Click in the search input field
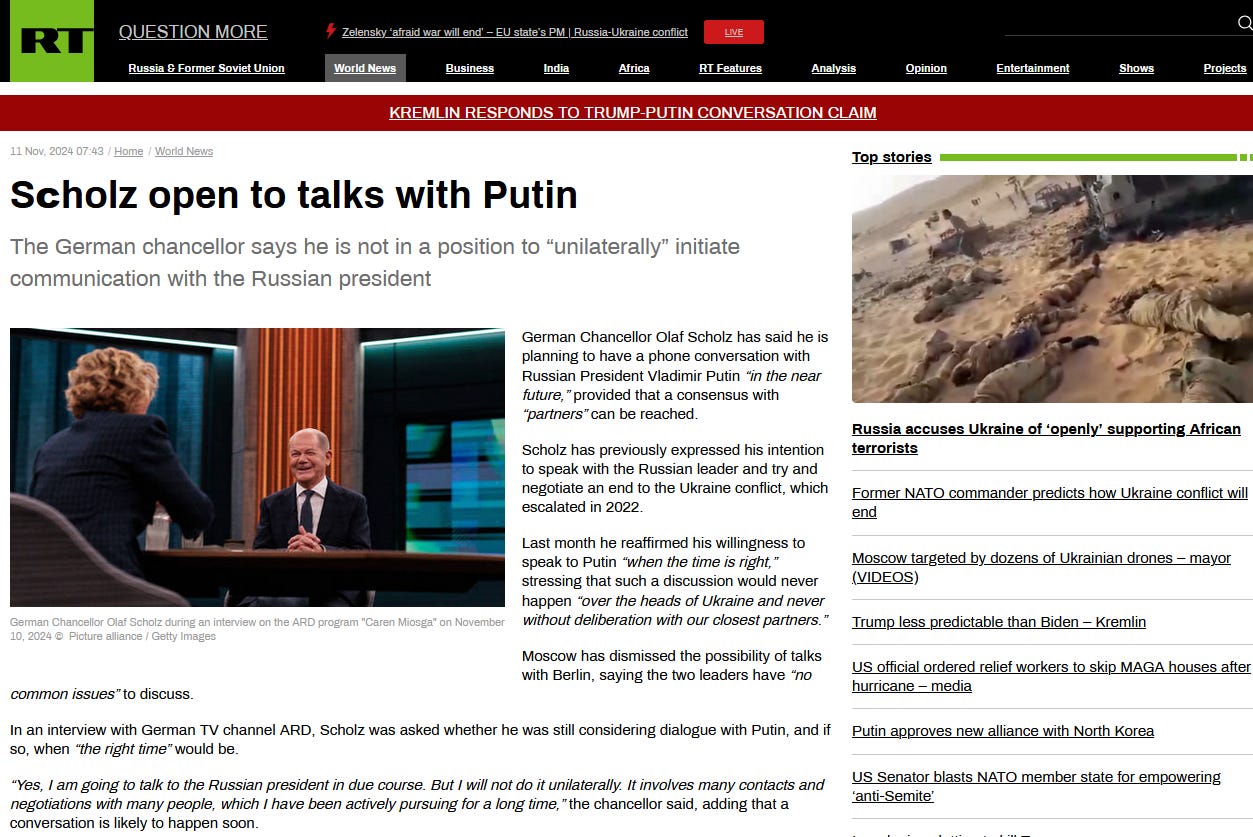The width and height of the screenshot is (1253, 837). [x=1119, y=24]
